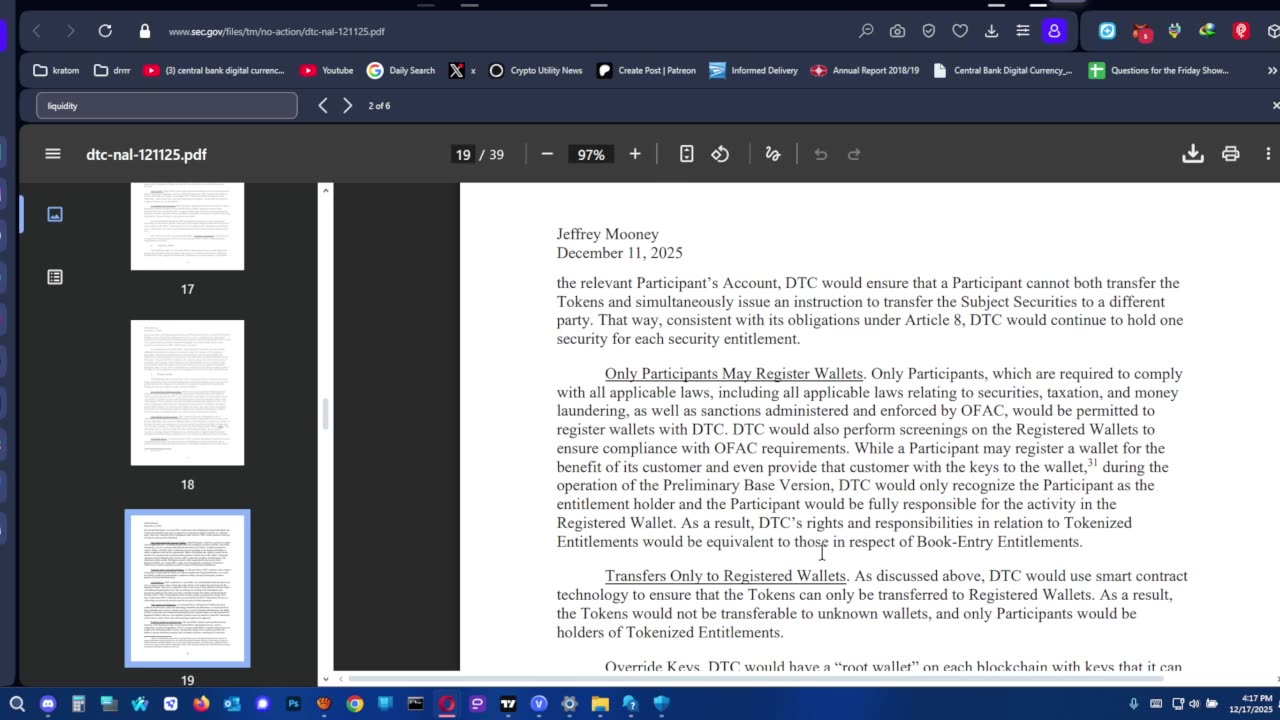Viewport: 1280px width, 720px height.
Task: Show thumbnails view in PDF sidebar
Action: coord(55,214)
